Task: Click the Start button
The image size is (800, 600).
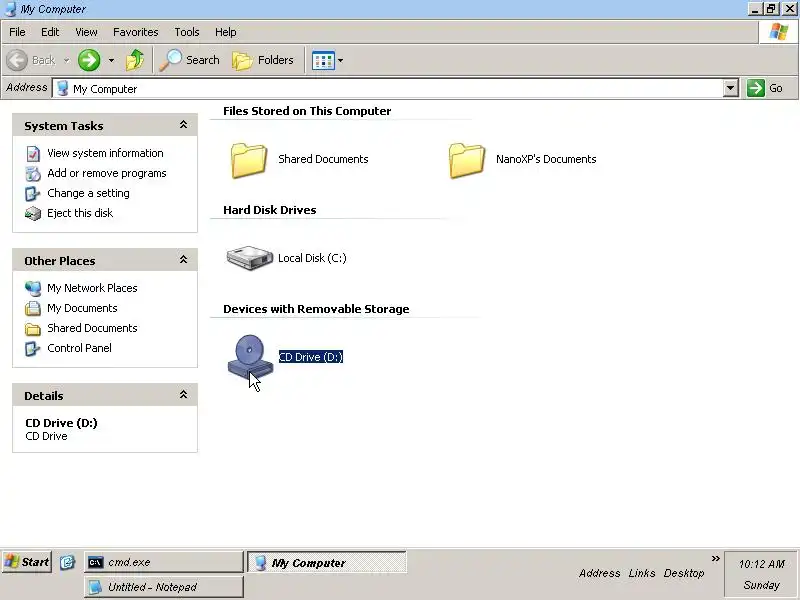Action: point(27,562)
